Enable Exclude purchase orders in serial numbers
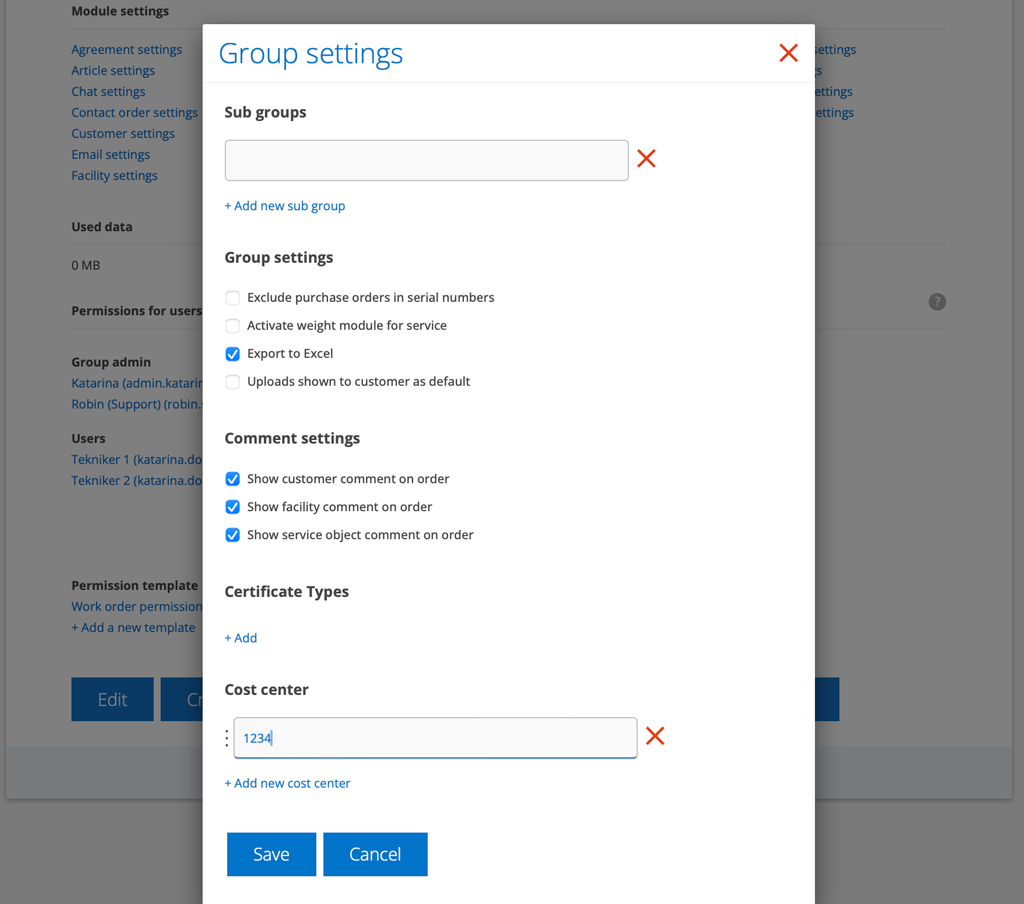This screenshot has height=904, width=1024. (x=233, y=298)
